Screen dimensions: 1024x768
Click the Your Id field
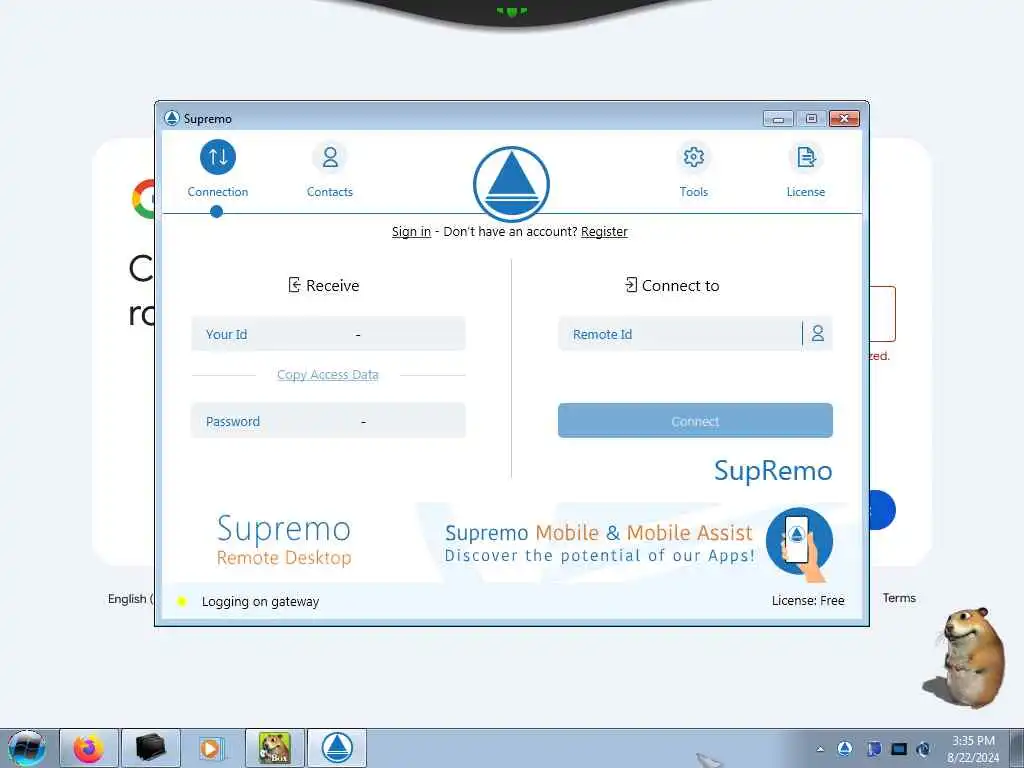(x=328, y=334)
